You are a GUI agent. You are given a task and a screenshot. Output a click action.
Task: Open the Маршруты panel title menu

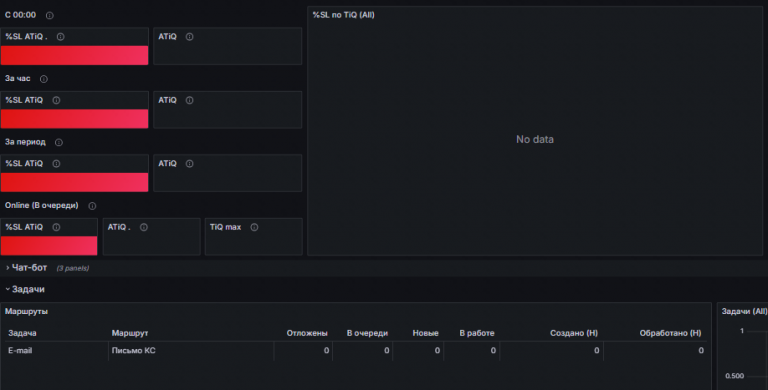[26, 311]
